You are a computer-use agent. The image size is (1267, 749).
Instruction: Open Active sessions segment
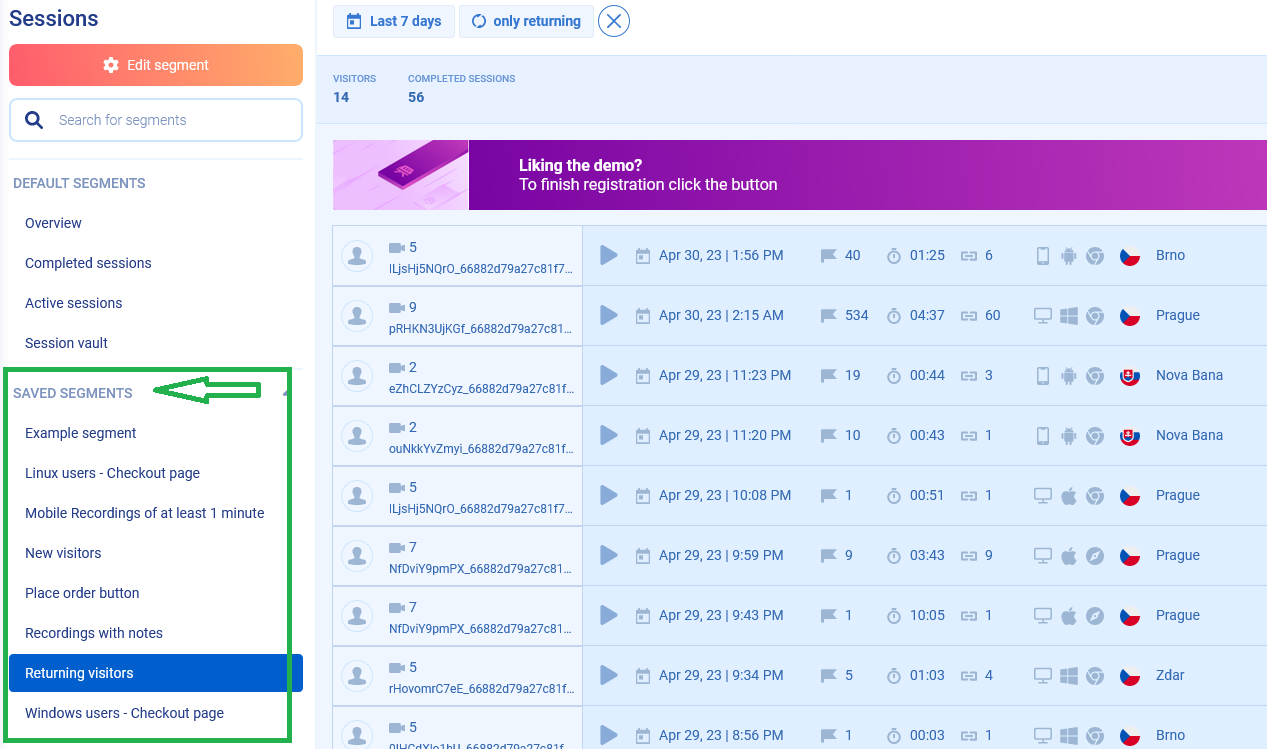(73, 303)
